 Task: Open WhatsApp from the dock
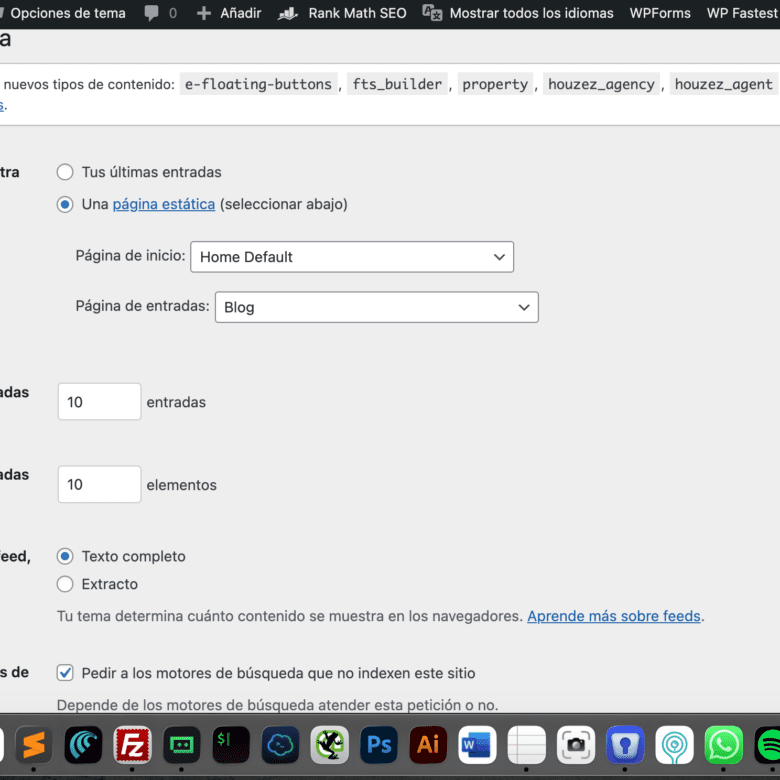723,745
